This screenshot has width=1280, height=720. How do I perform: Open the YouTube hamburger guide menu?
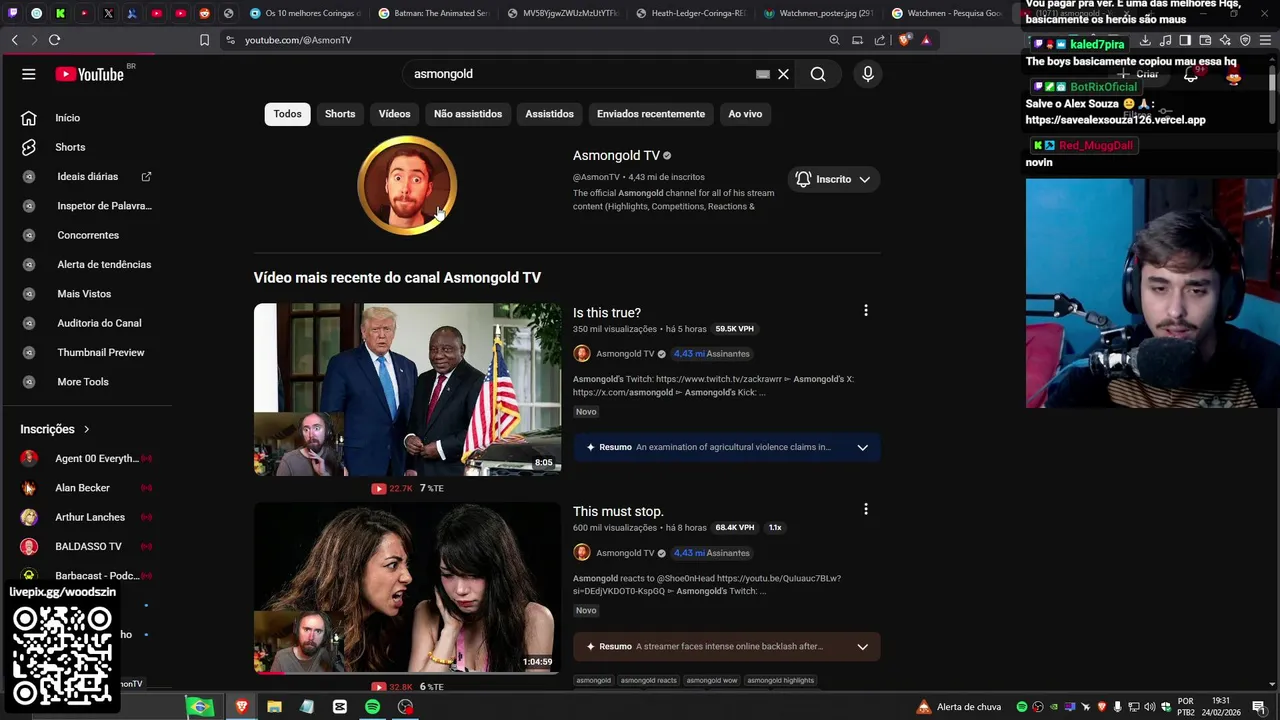(29, 74)
